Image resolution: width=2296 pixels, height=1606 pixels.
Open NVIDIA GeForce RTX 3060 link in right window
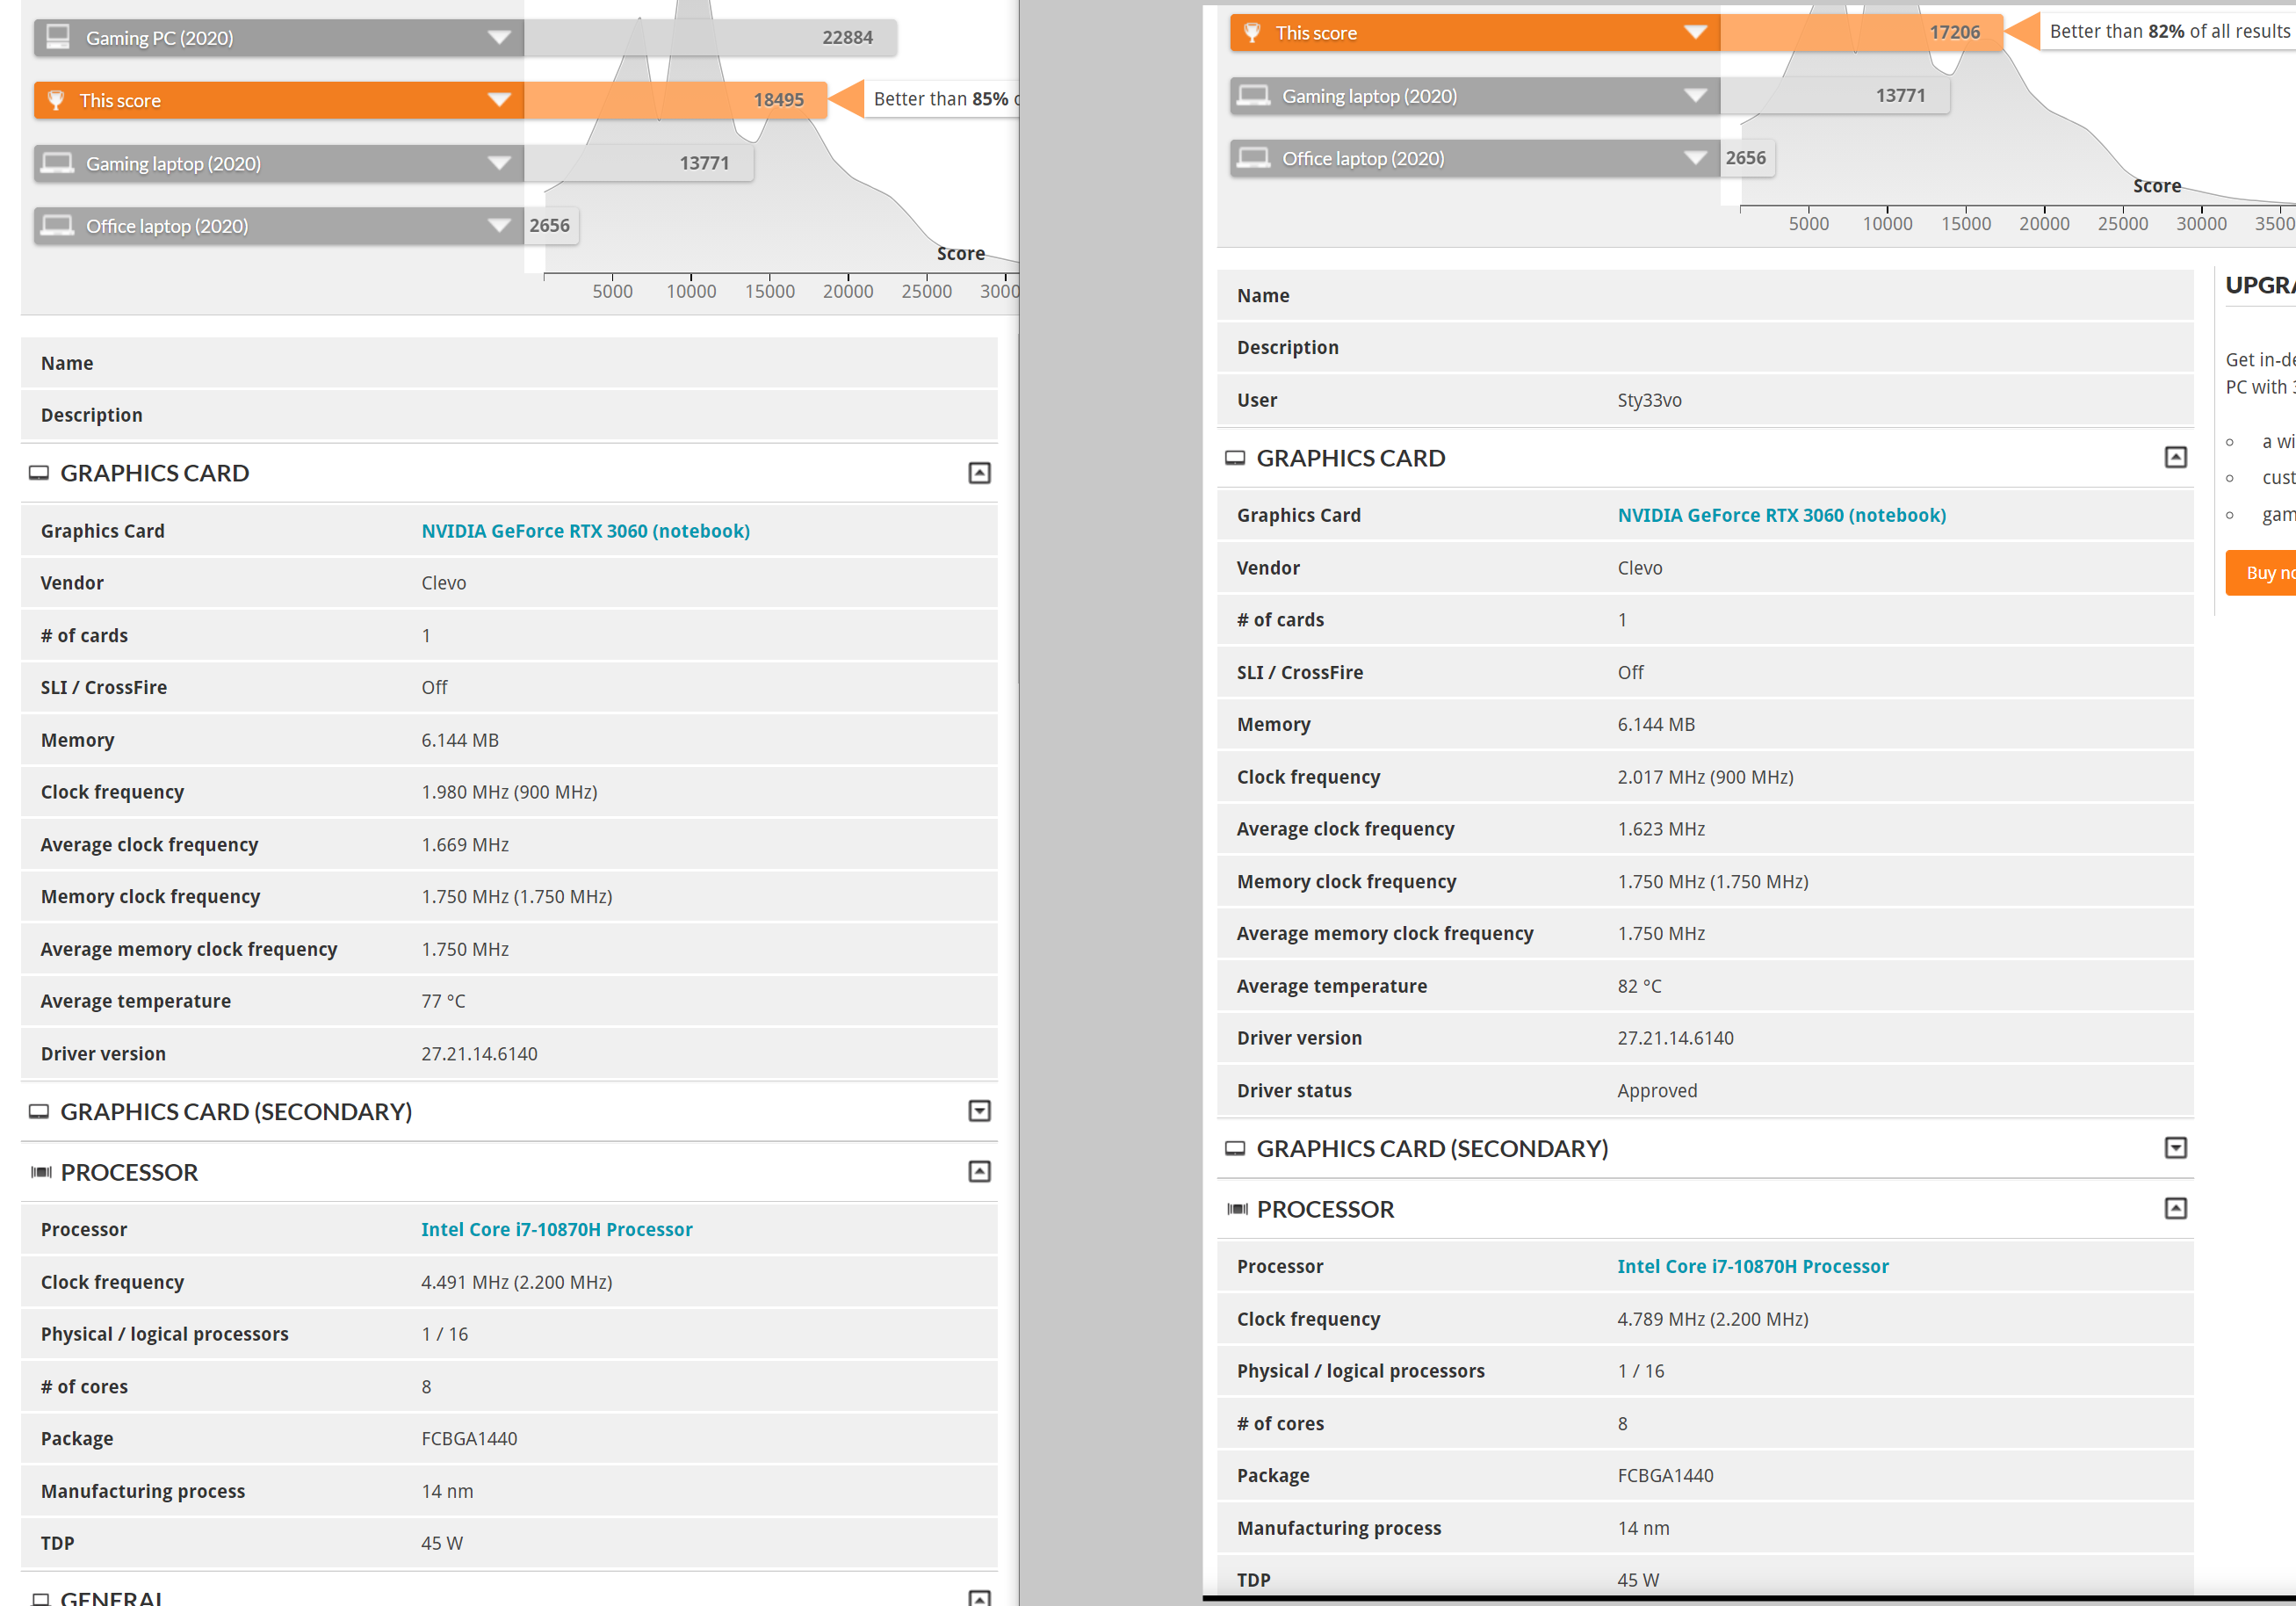point(1782,515)
